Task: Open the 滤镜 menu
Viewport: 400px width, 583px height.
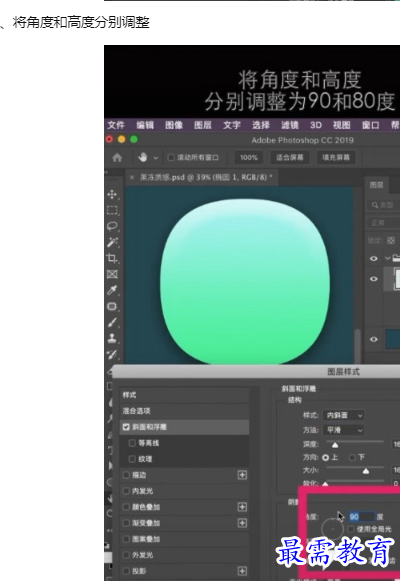Action: tap(290, 125)
